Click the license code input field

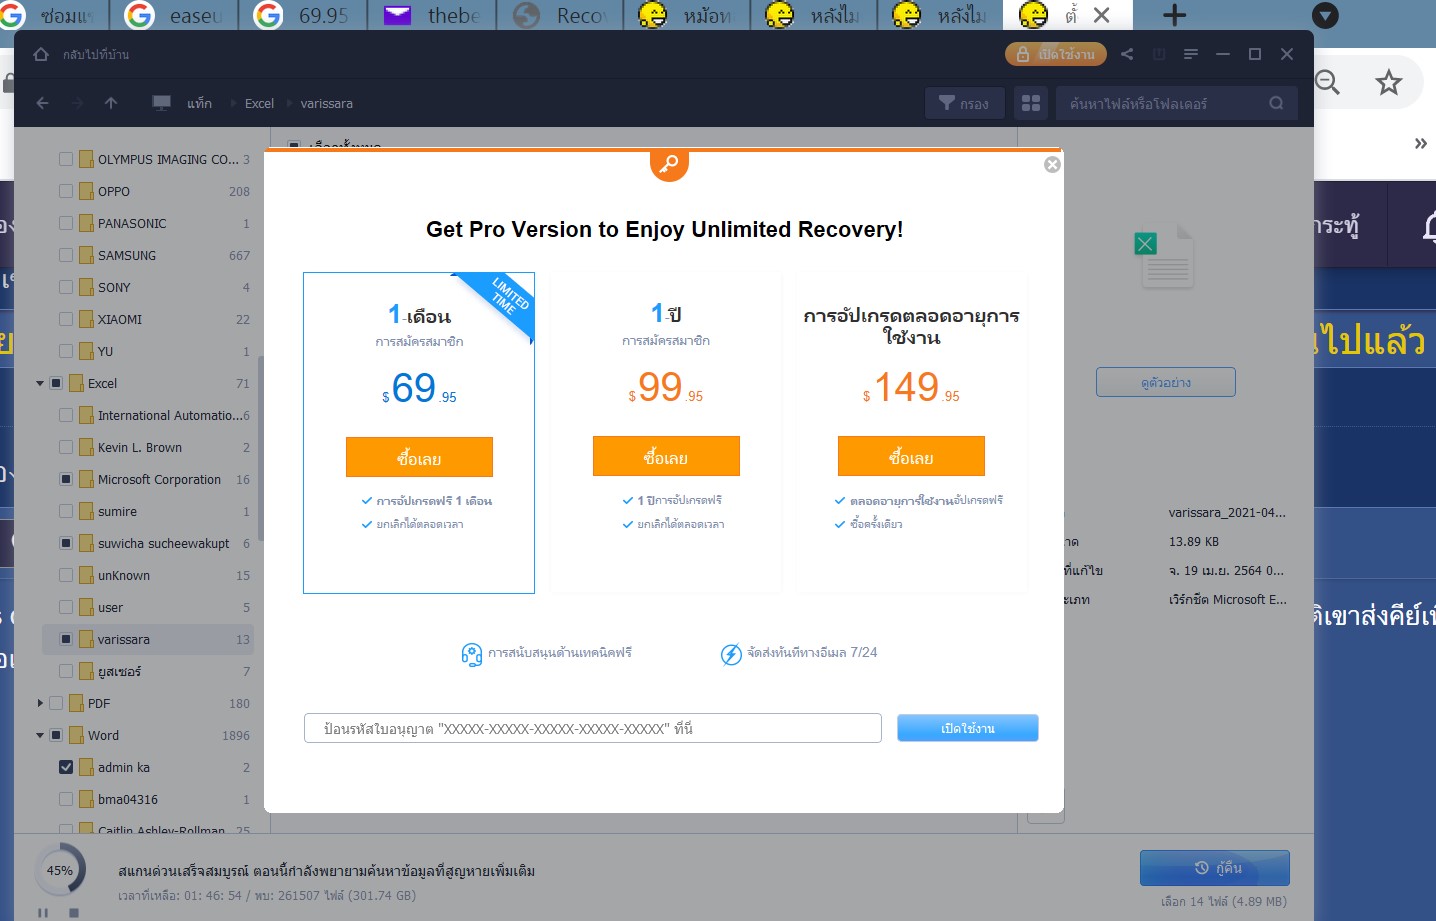click(x=593, y=728)
